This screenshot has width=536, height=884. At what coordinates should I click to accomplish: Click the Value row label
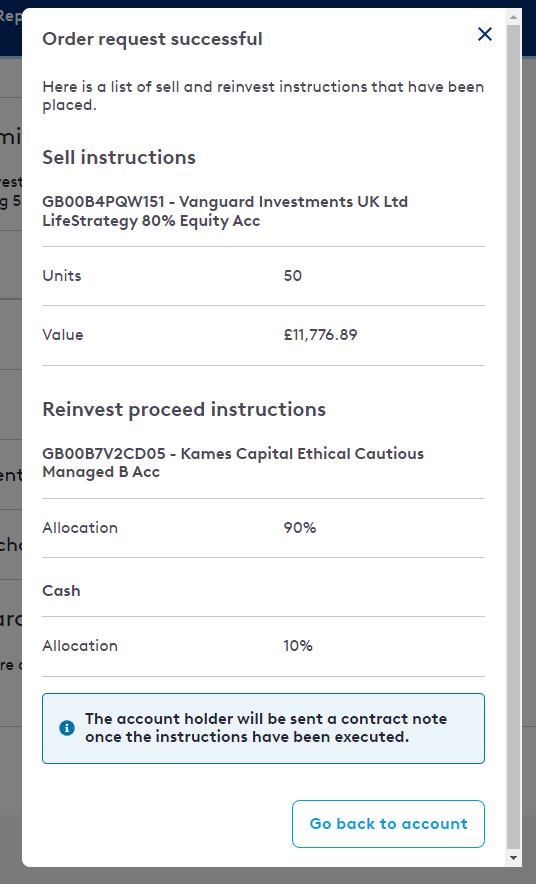tap(63, 335)
